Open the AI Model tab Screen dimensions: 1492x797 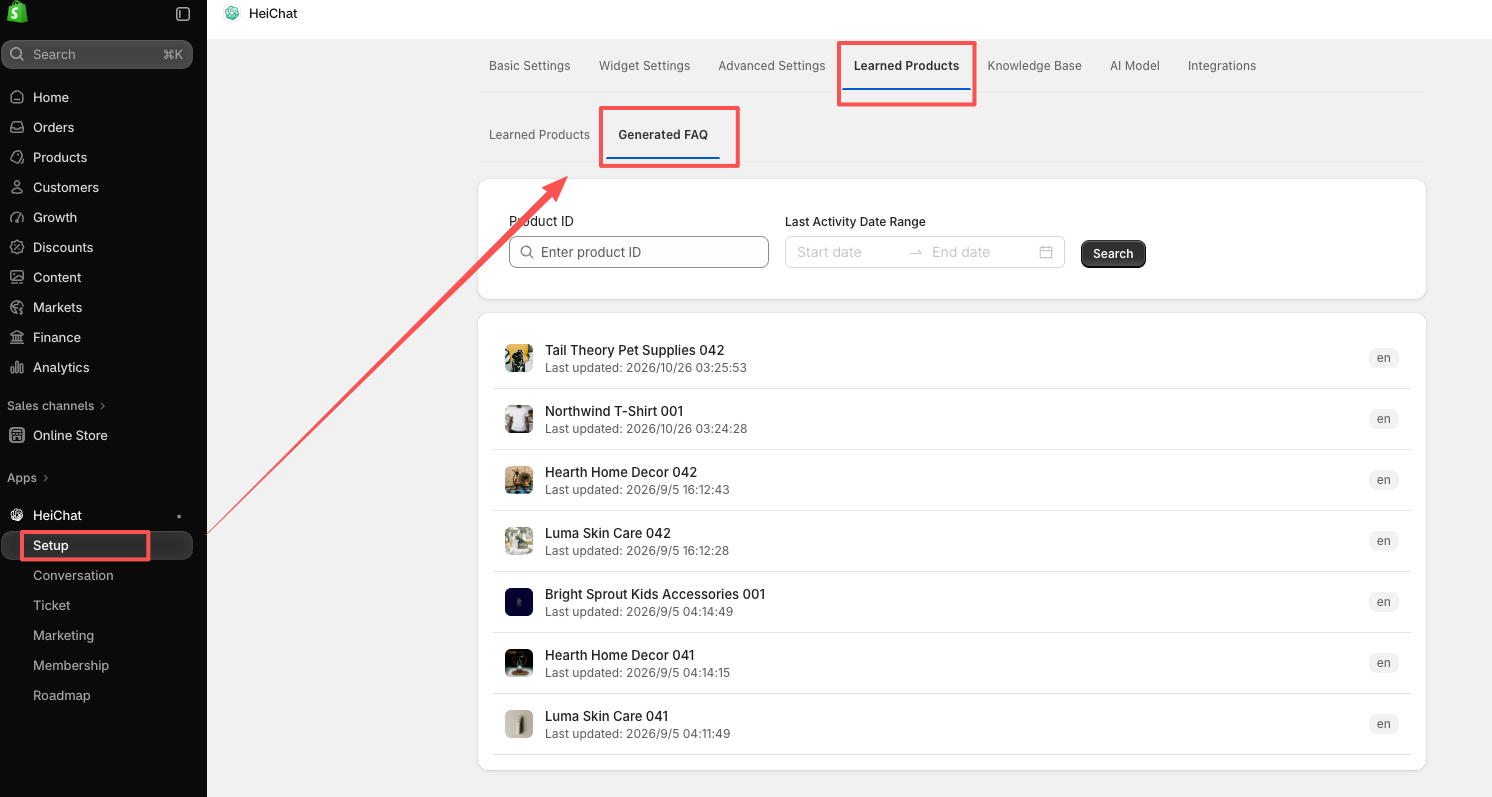(x=1134, y=66)
